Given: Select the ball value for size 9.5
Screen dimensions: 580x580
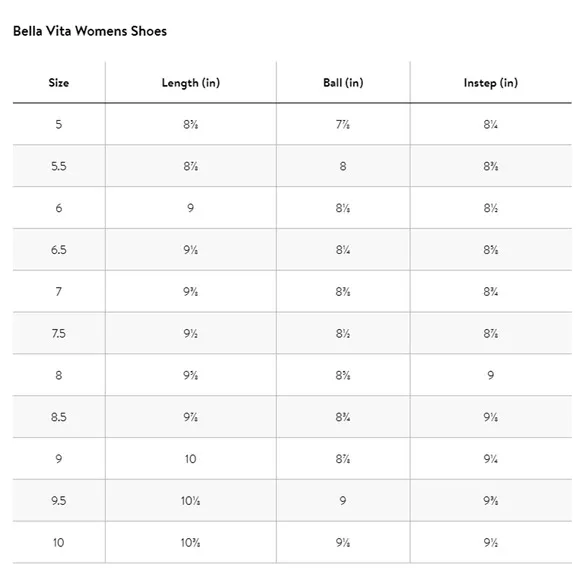Looking at the screenshot, I should click(343, 500).
